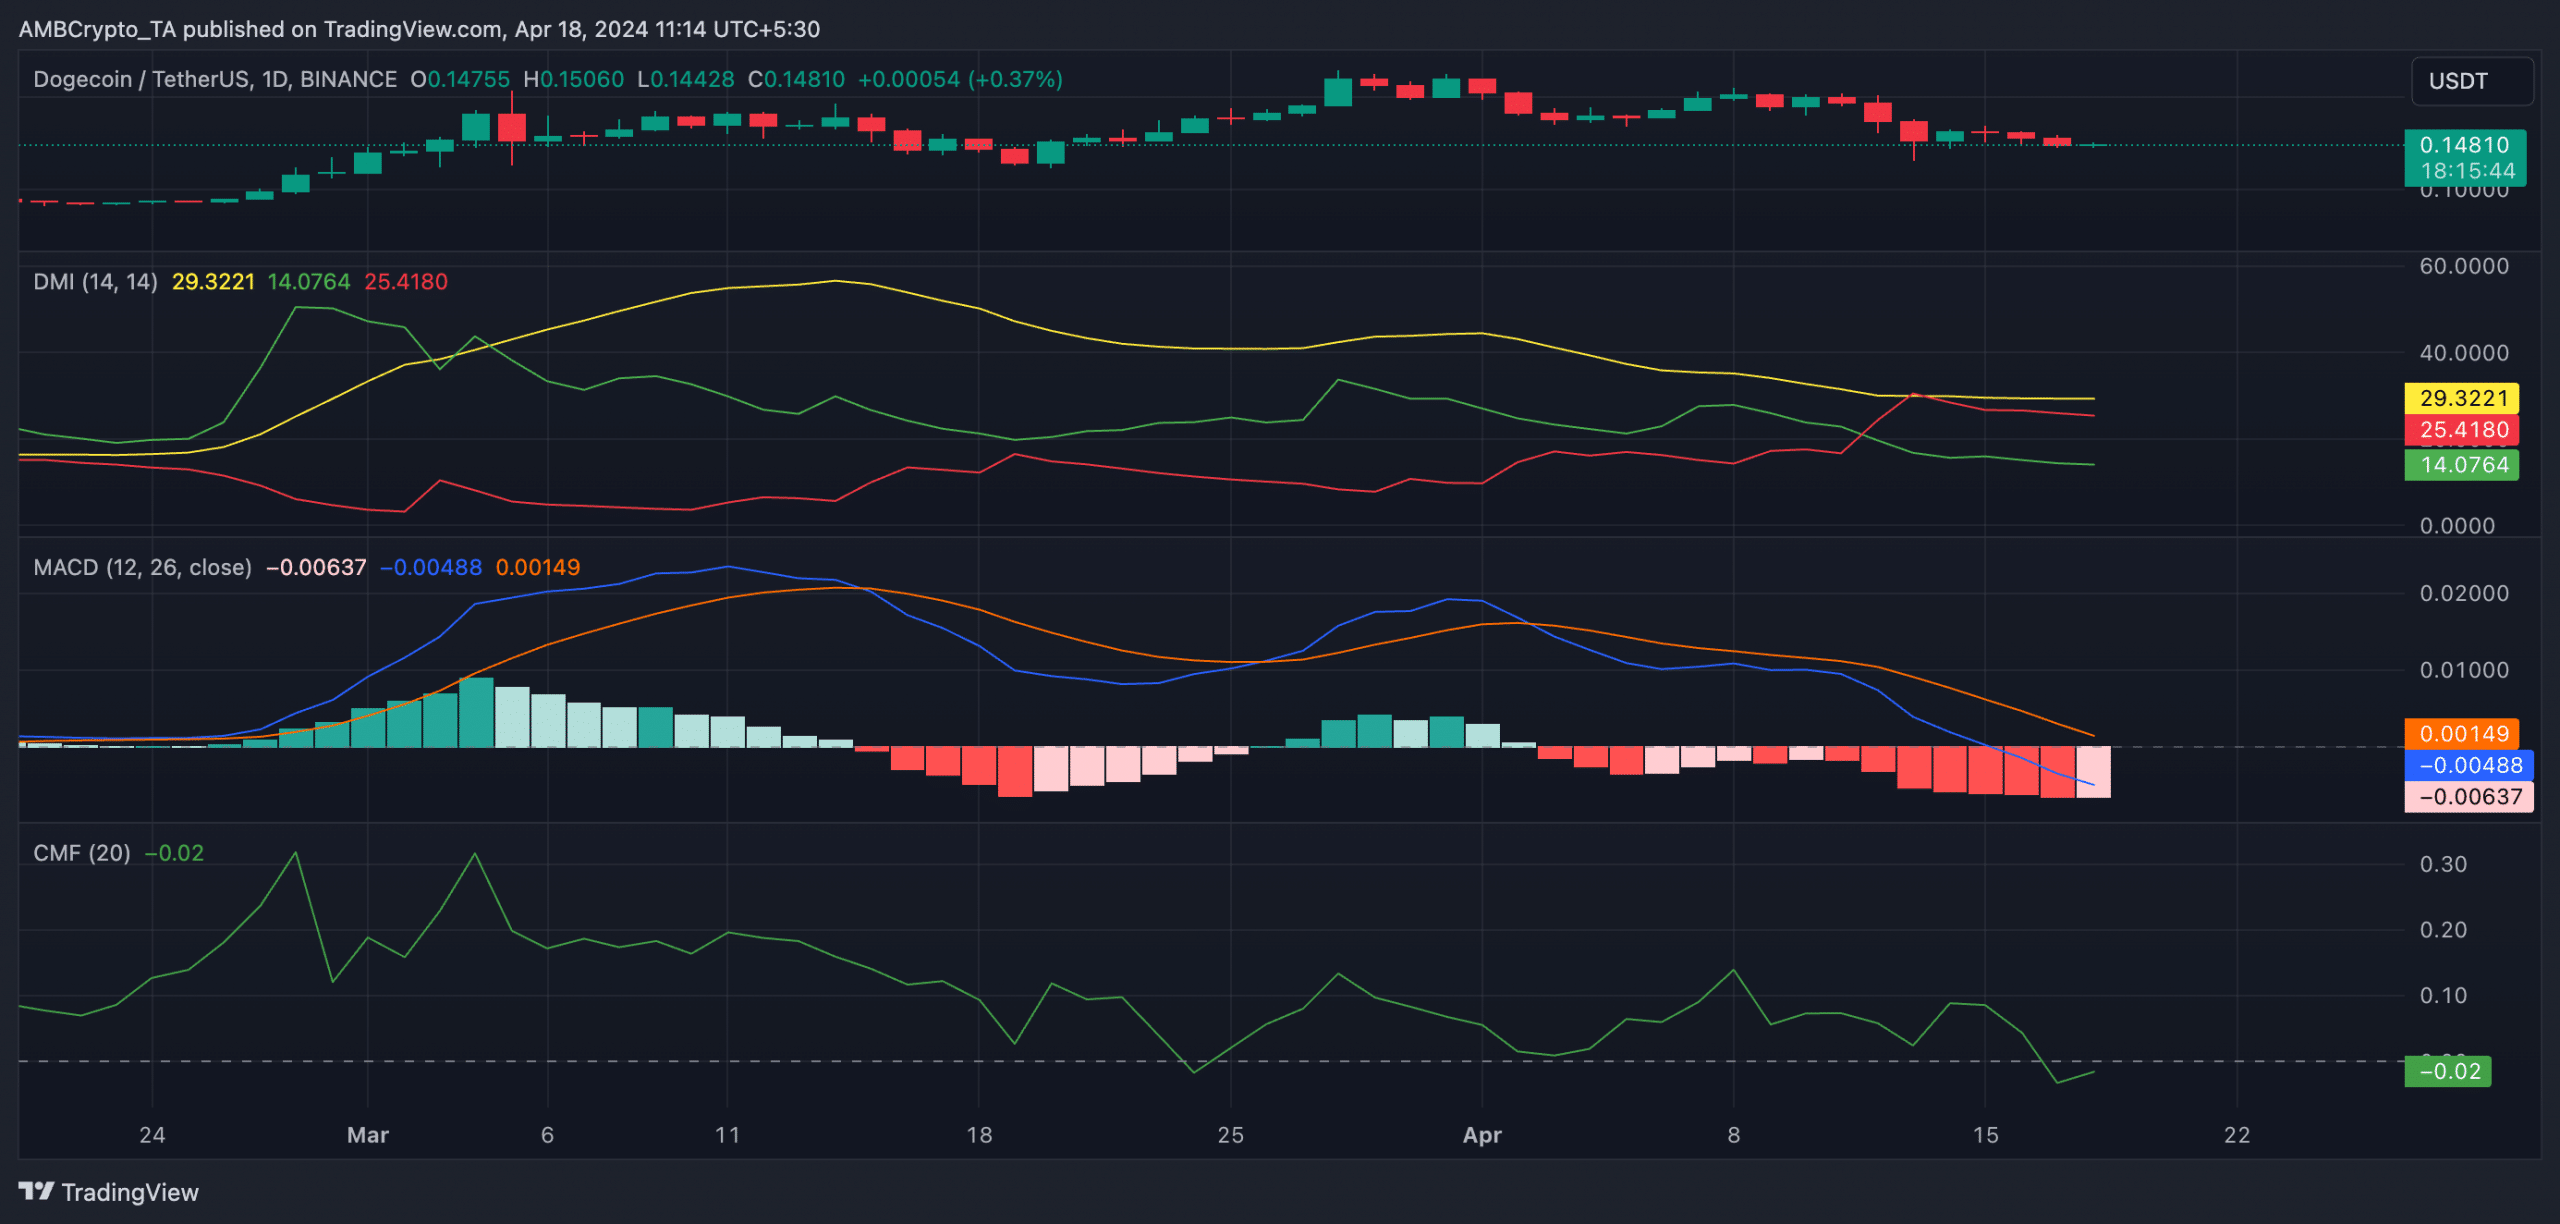The height and width of the screenshot is (1224, 2560).
Task: Click the 0.20 CMF scale label
Action: [x=2443, y=930]
